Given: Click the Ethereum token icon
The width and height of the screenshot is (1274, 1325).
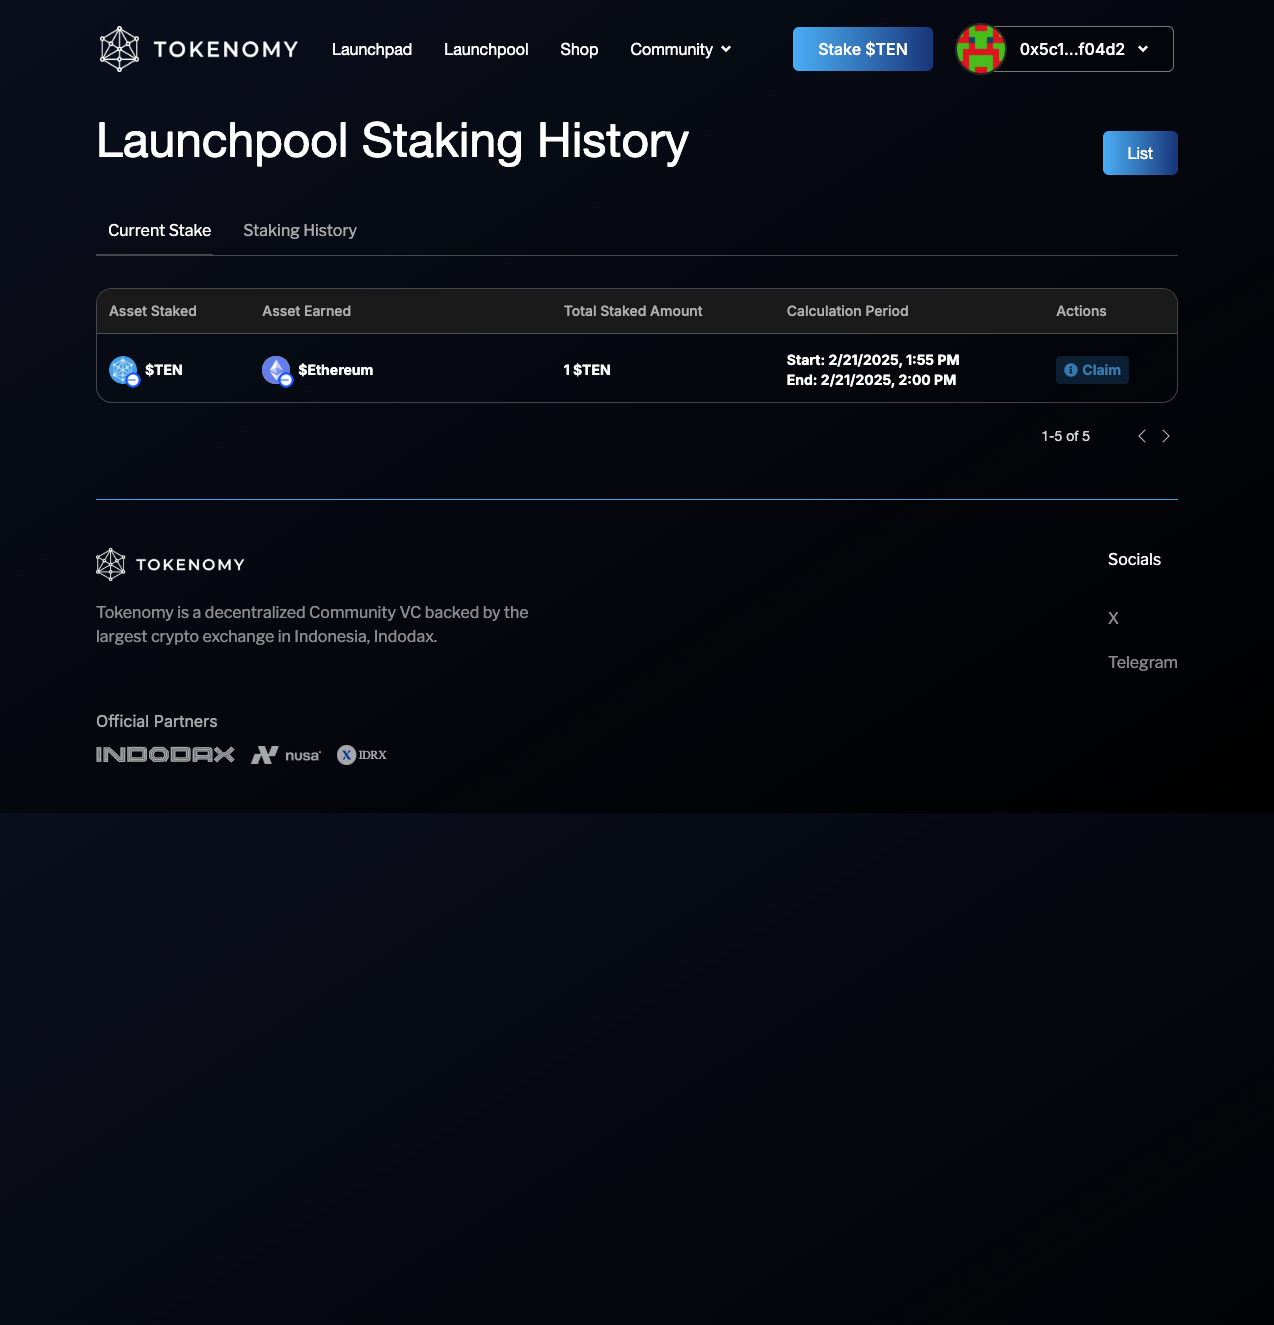Looking at the screenshot, I should tap(276, 370).
